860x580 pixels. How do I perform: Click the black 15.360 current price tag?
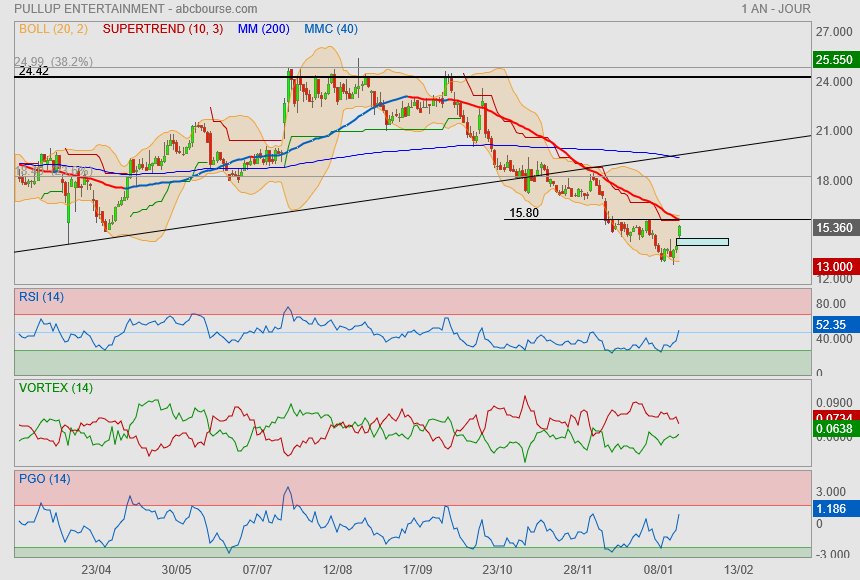834,228
